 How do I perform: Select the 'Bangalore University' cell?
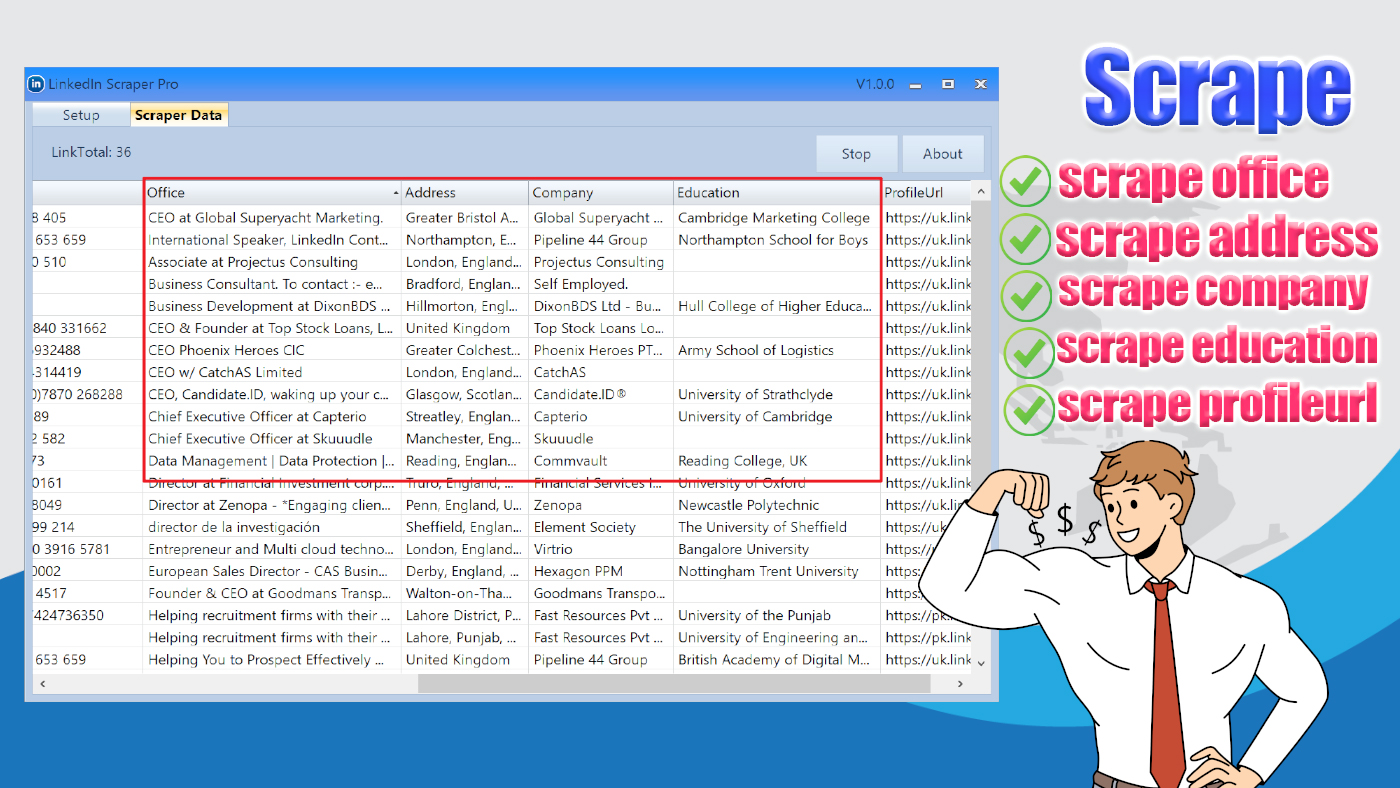777,549
